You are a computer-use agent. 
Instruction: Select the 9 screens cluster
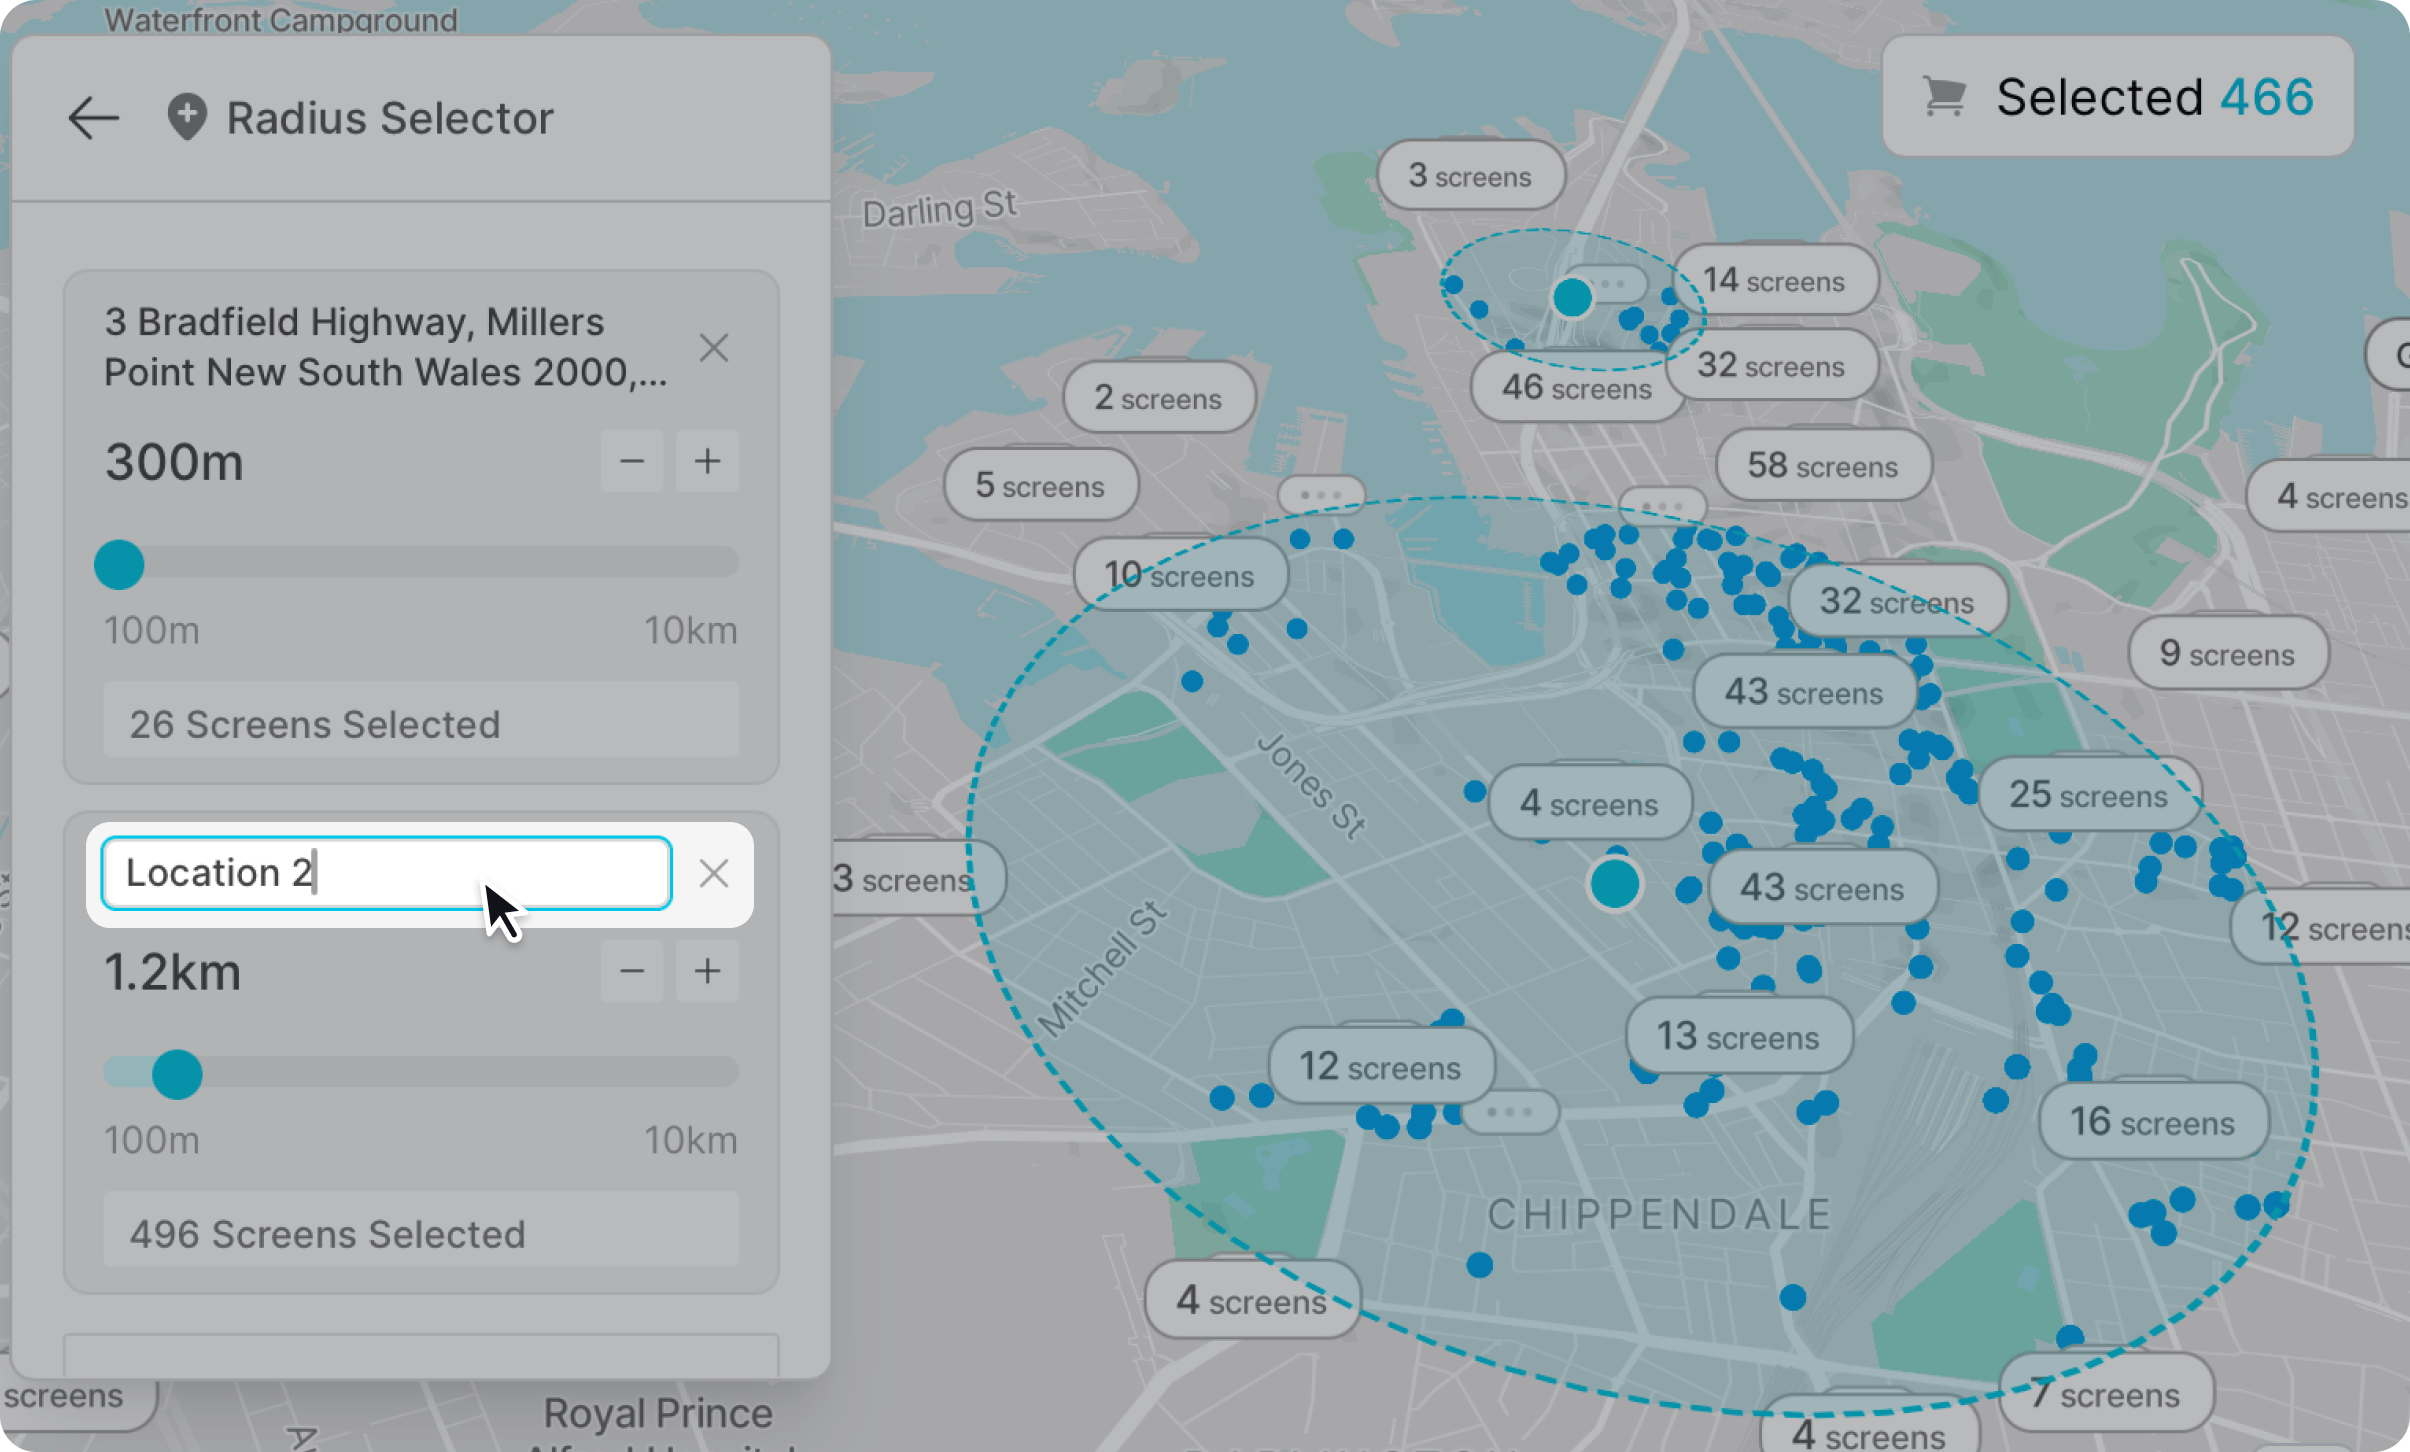coord(2227,653)
